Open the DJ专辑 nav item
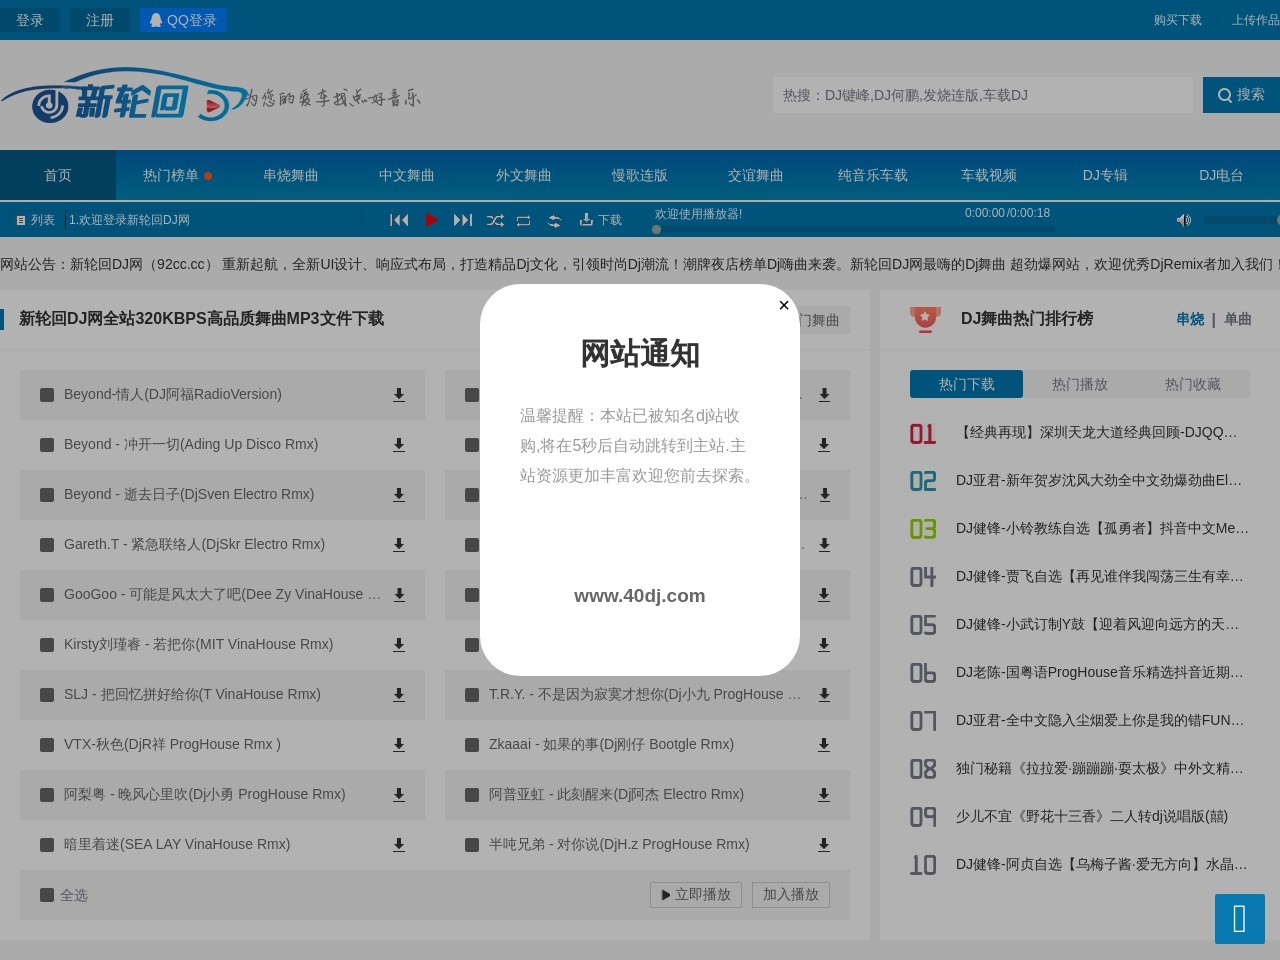 1105,175
